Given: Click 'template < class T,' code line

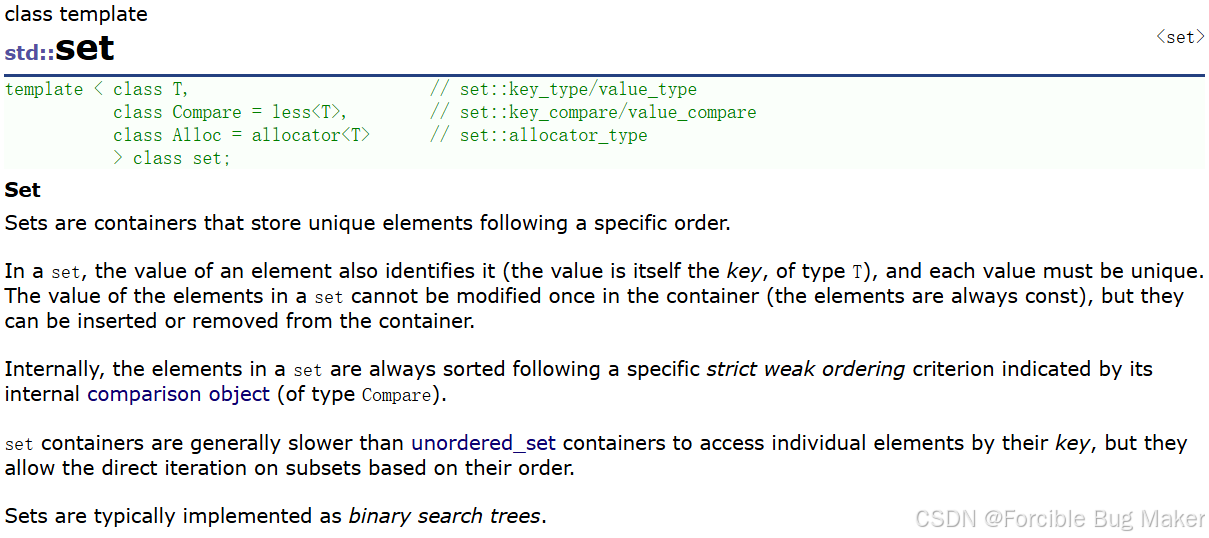Looking at the screenshot, I should click(97, 89).
